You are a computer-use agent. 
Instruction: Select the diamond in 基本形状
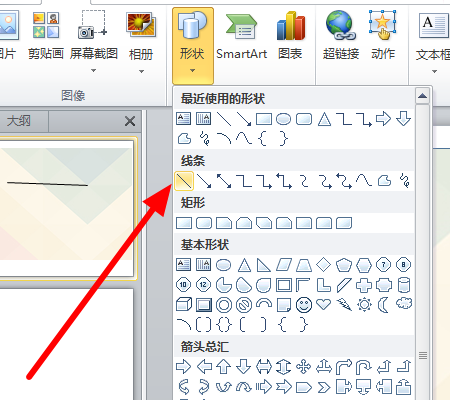[324, 265]
